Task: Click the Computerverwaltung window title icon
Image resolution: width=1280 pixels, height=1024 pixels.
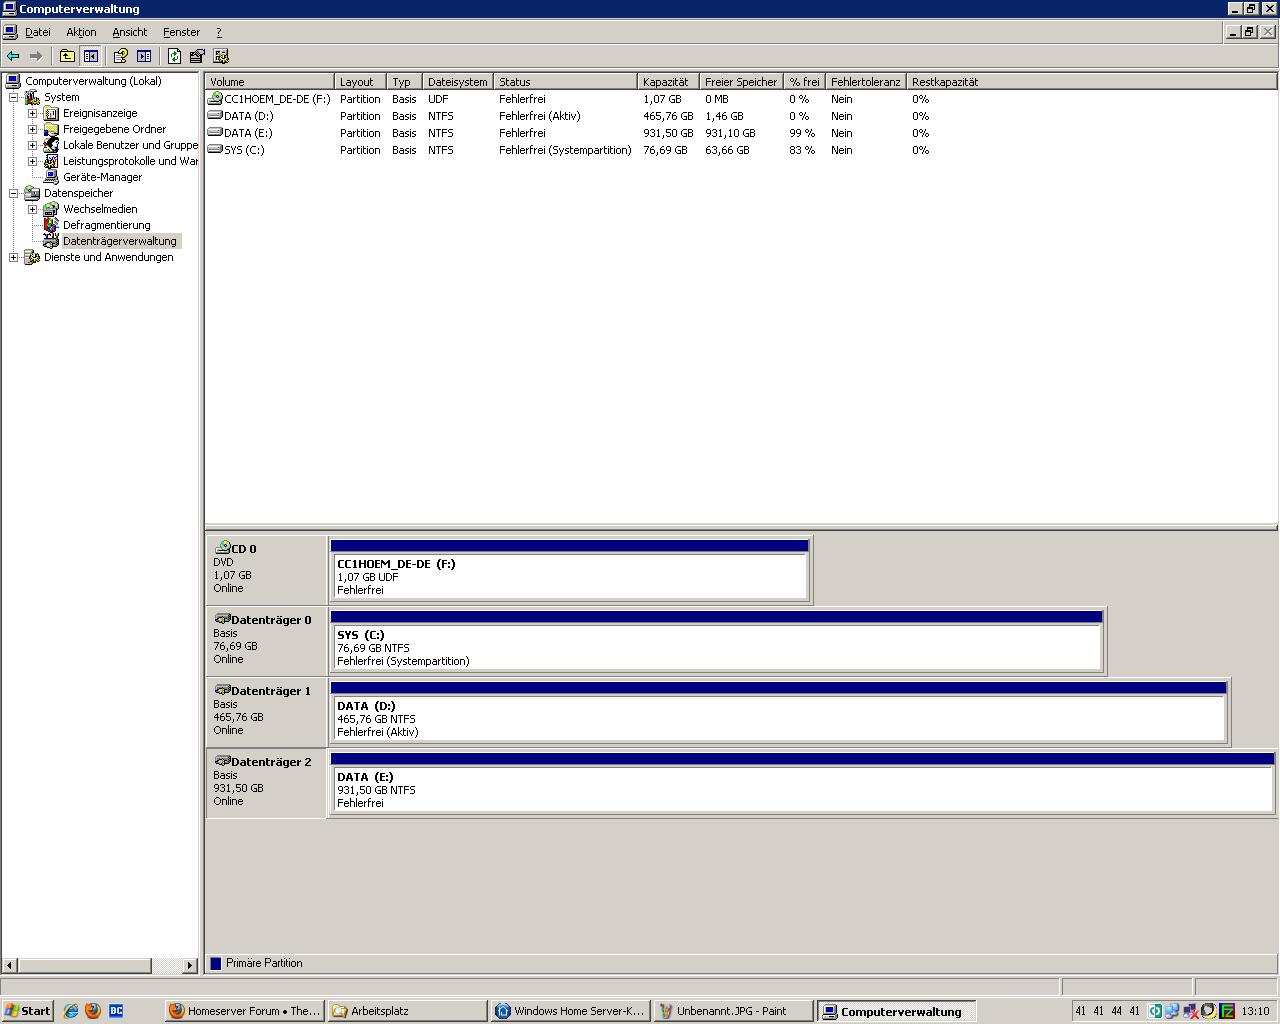Action: coord(9,8)
